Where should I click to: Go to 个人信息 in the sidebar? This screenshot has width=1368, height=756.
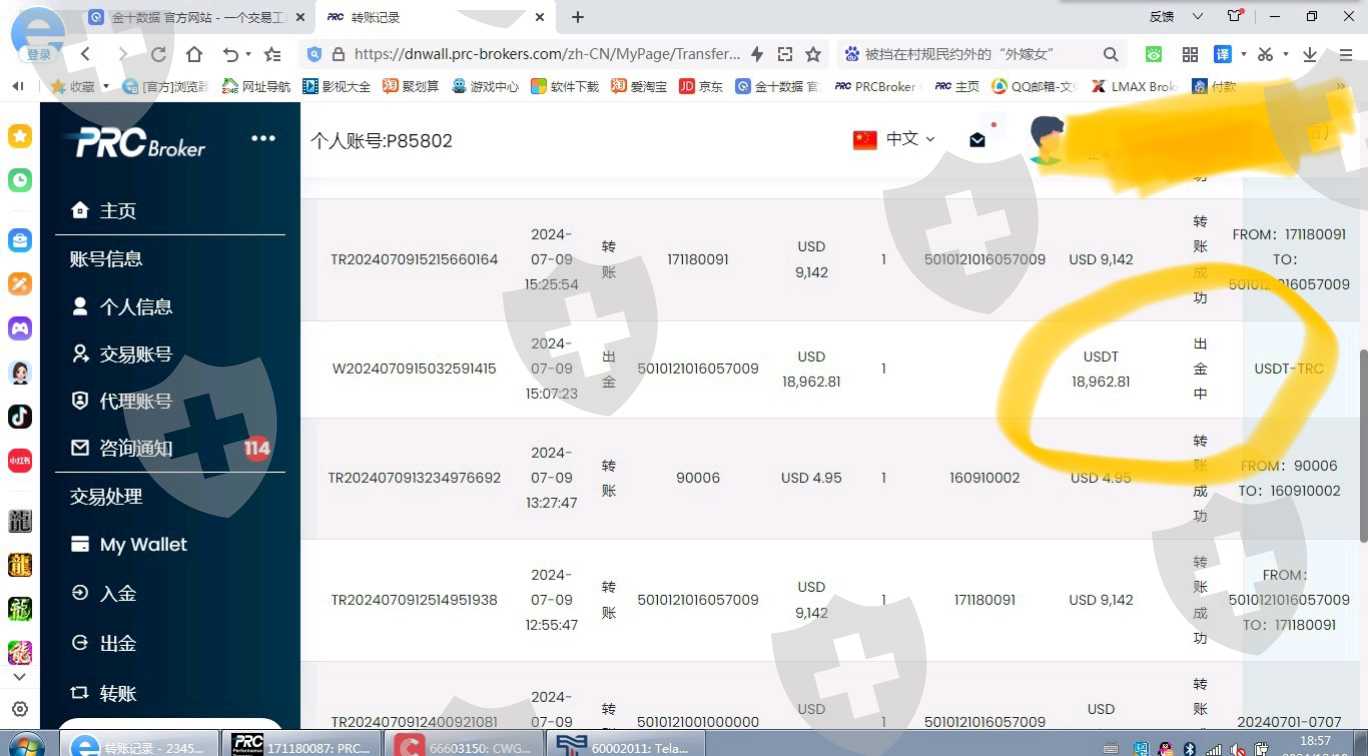pyautogui.click(x=135, y=307)
